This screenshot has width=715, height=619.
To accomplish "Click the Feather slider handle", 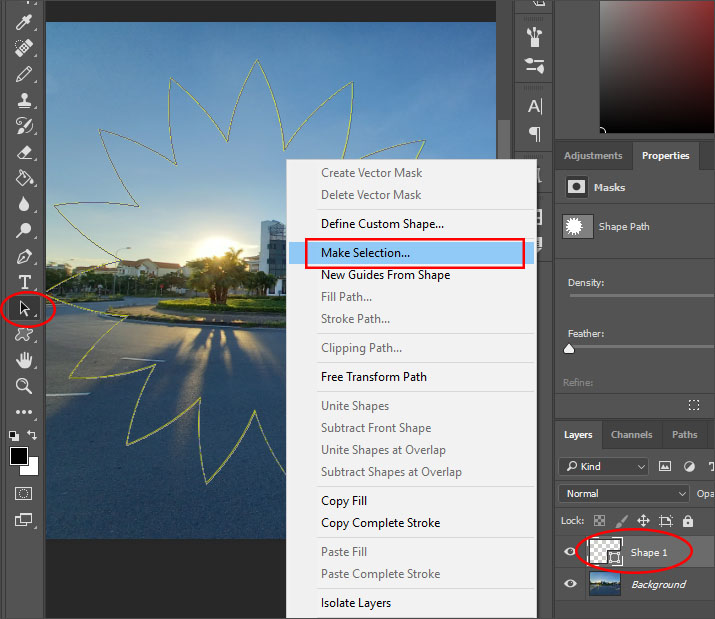I will coord(569,349).
